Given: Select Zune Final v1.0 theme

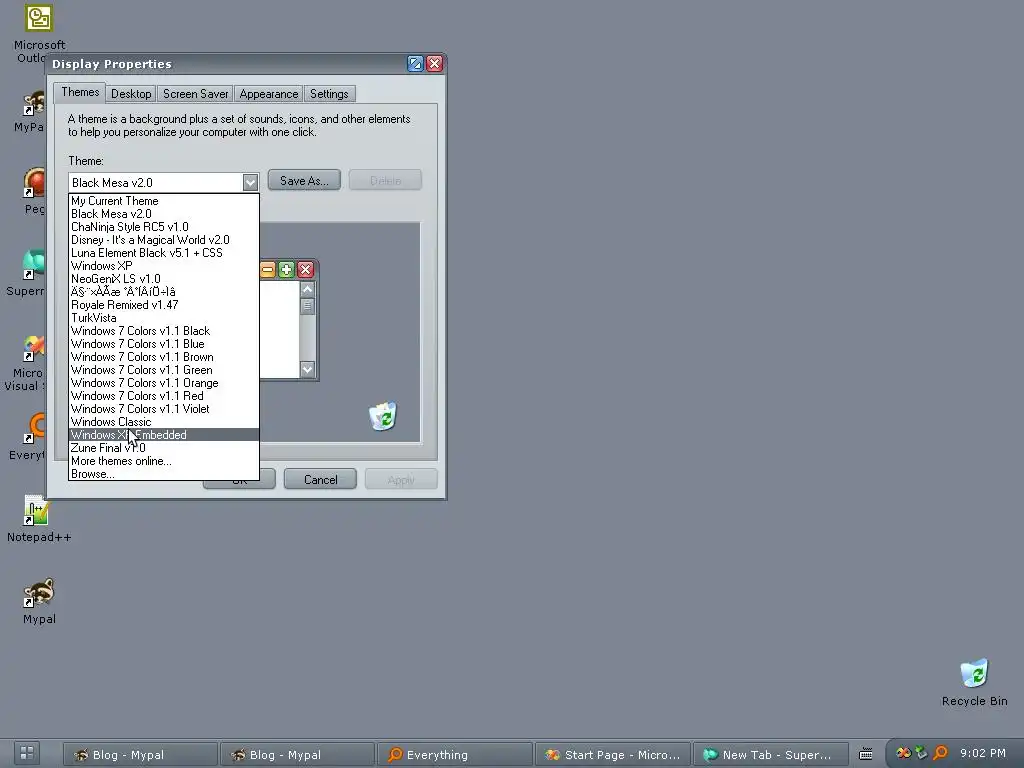Looking at the screenshot, I should [164, 448].
